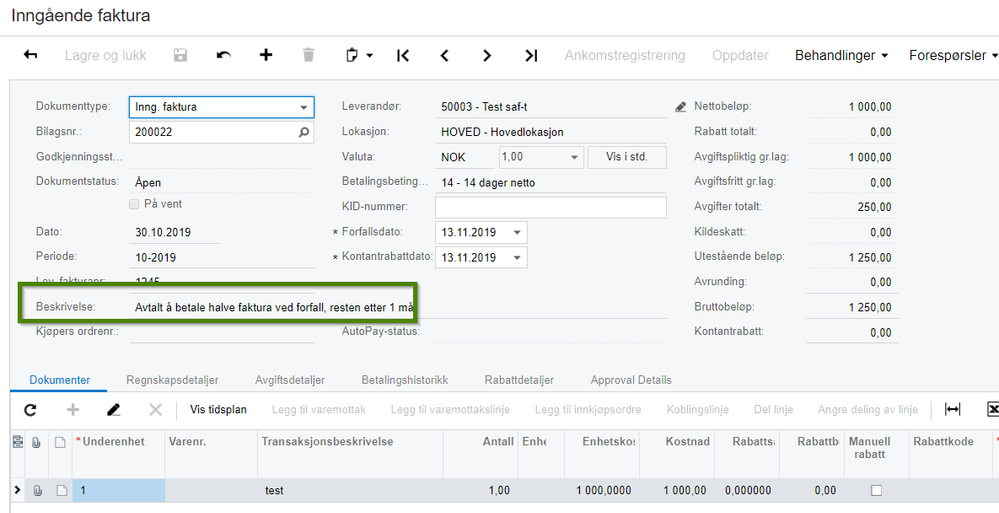Click the Underenhet cell with value 1

[119, 491]
